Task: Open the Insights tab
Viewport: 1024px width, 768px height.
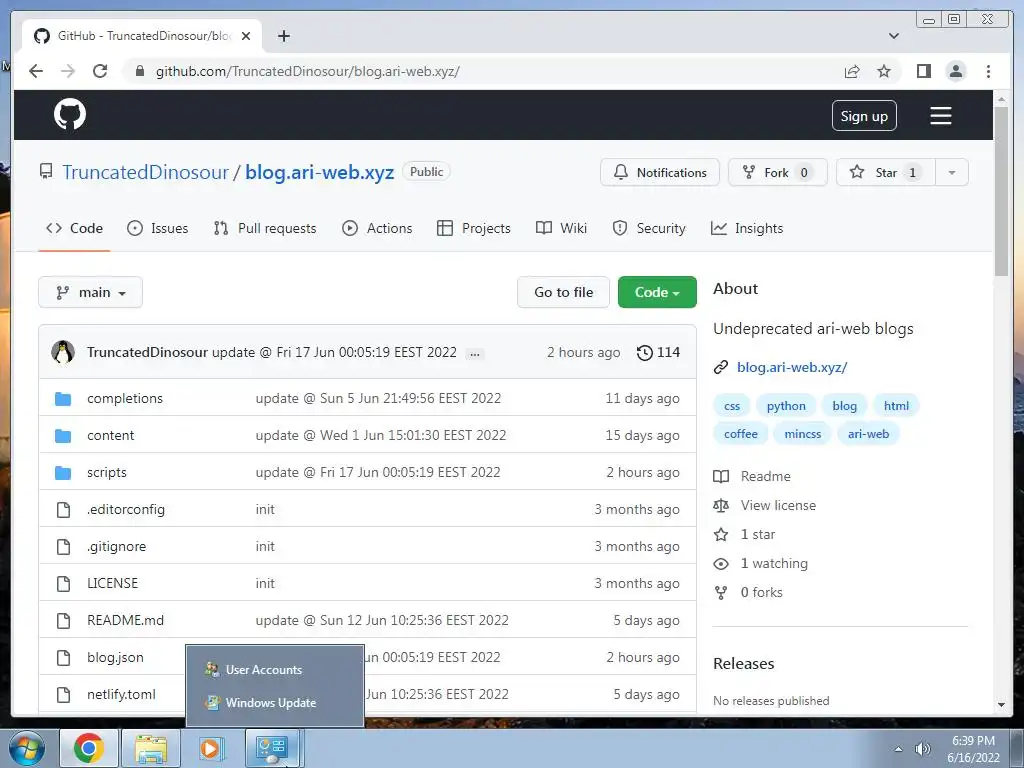Action: 747,229
